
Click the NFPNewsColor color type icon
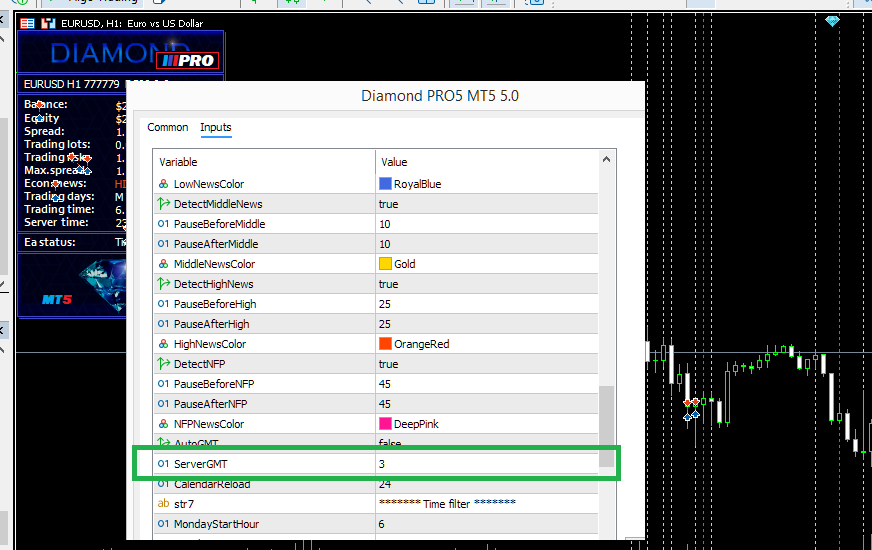(163, 424)
